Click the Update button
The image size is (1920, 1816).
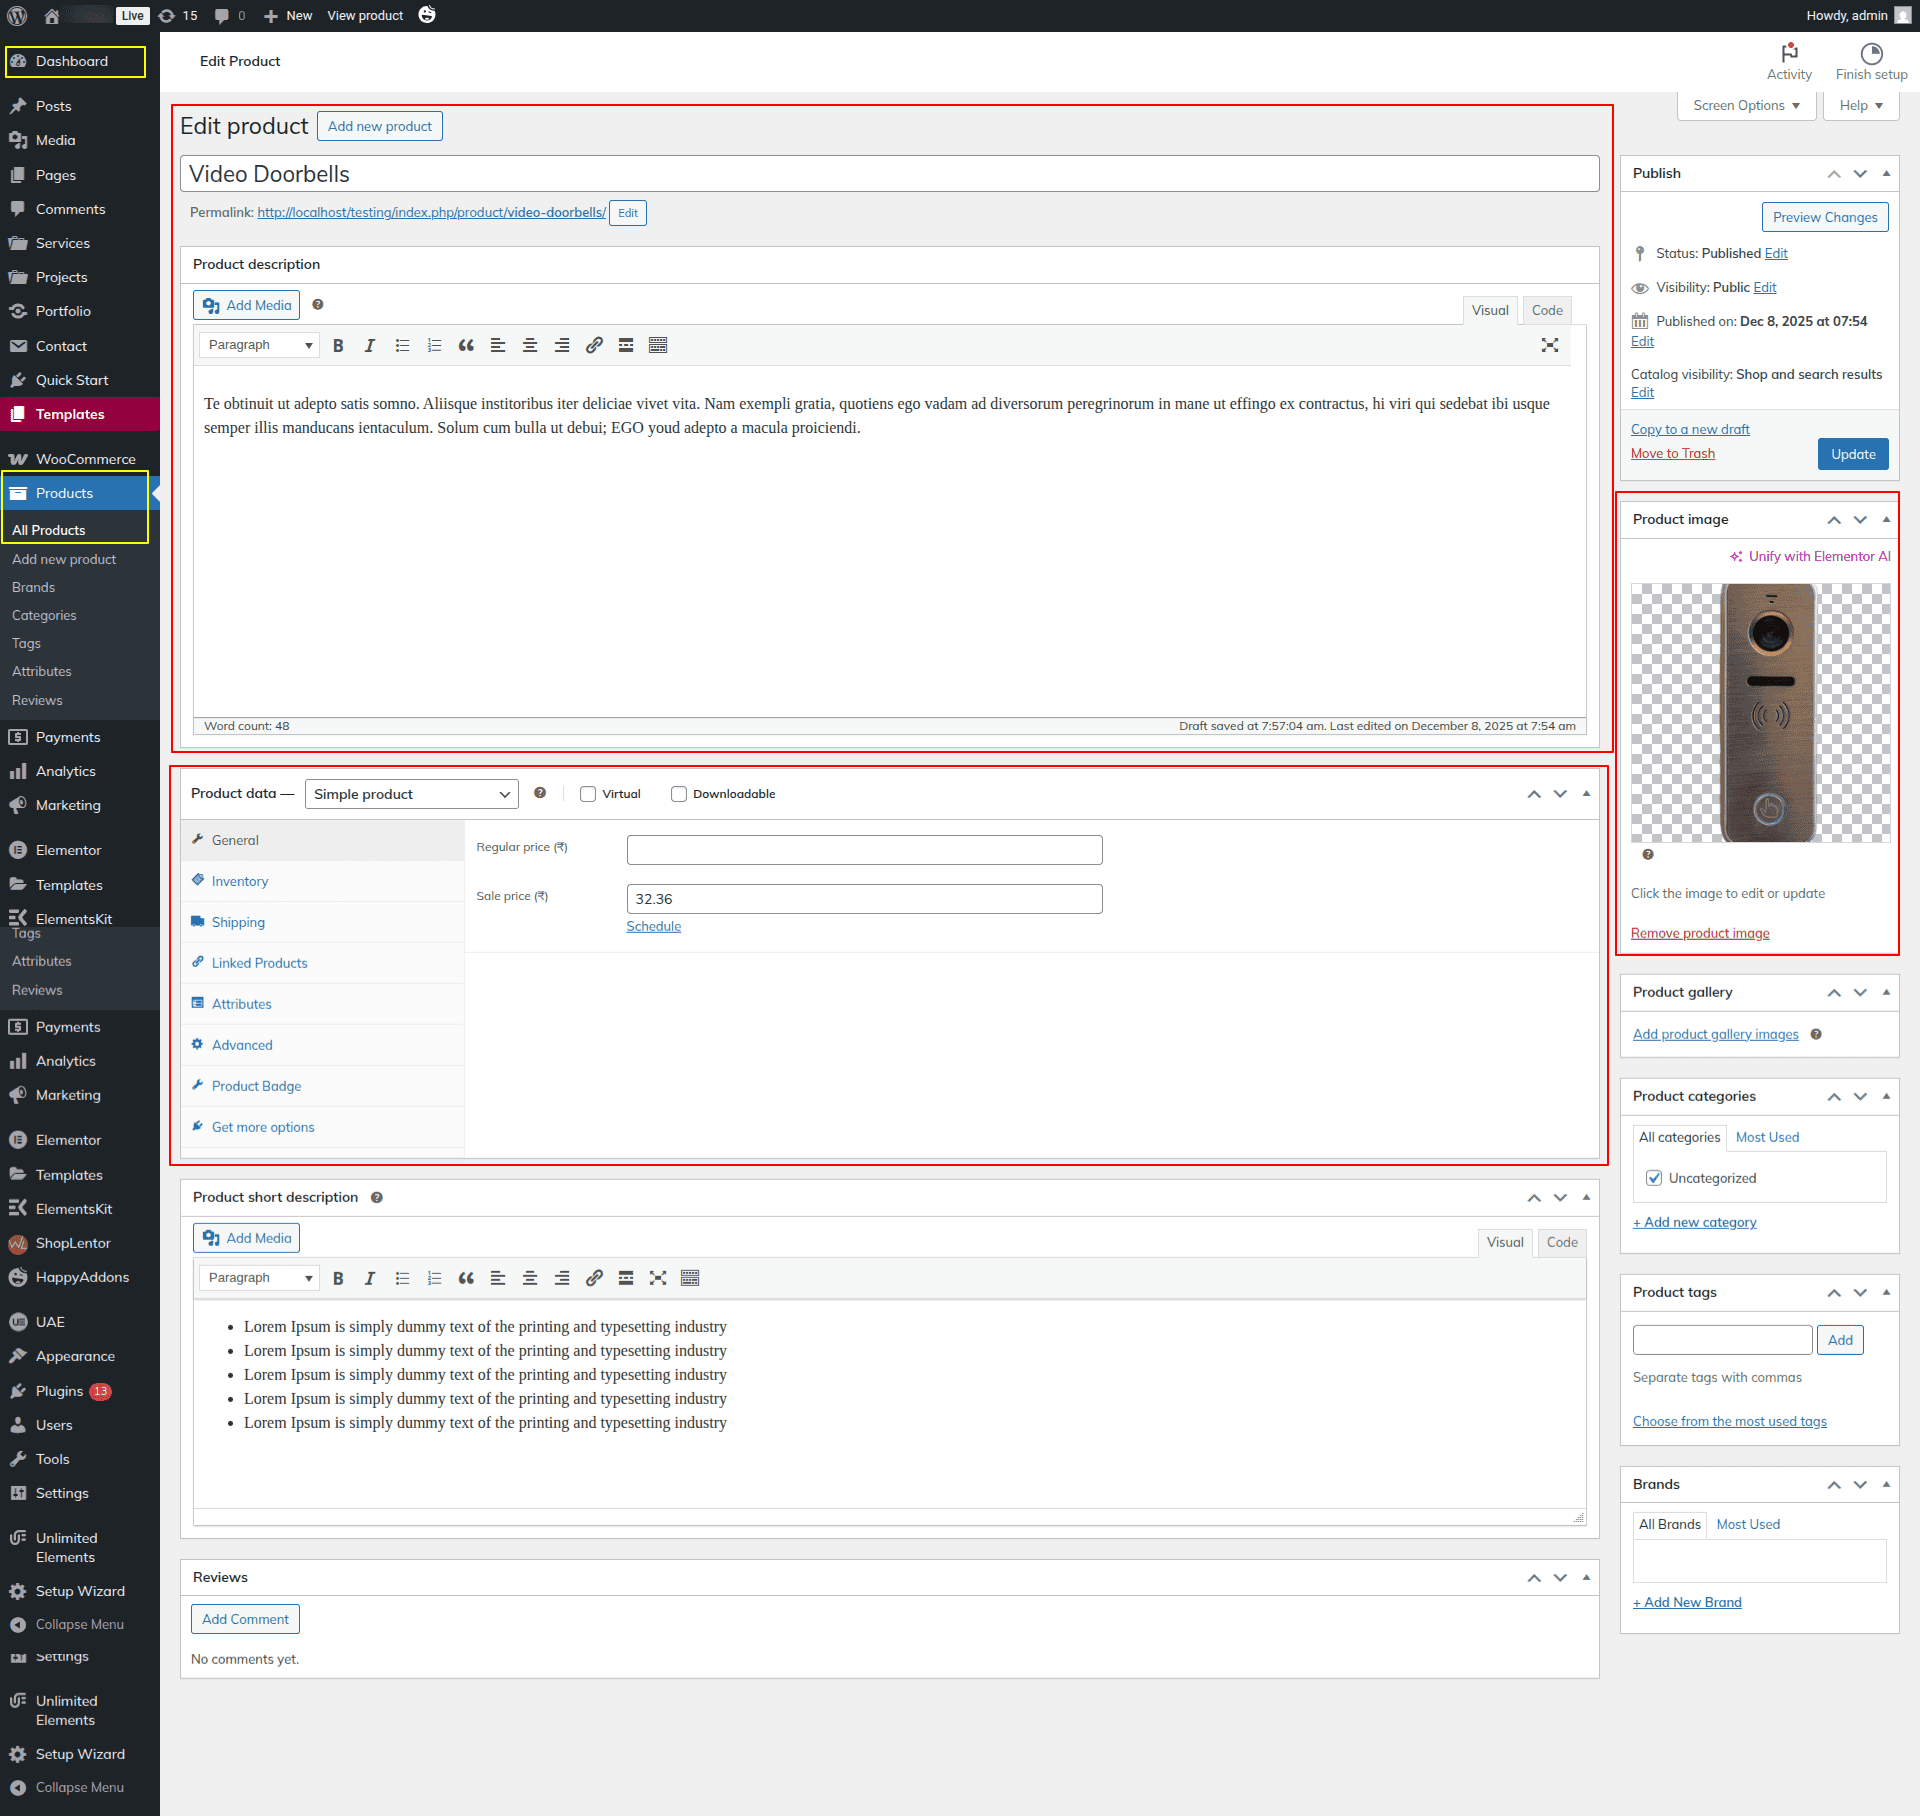1852,454
